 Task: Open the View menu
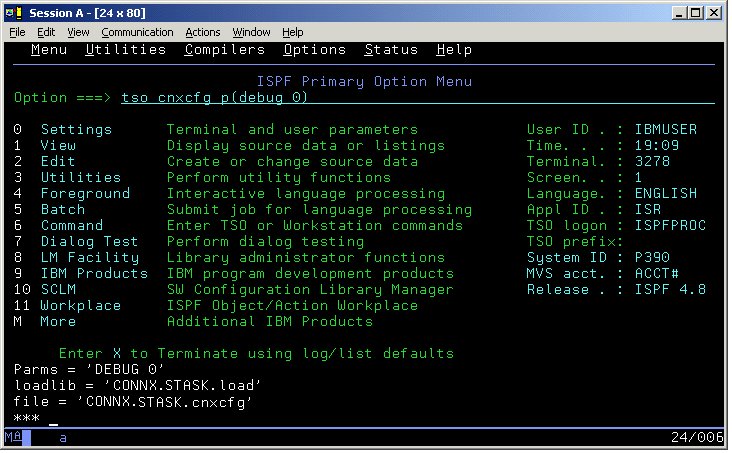(x=78, y=32)
